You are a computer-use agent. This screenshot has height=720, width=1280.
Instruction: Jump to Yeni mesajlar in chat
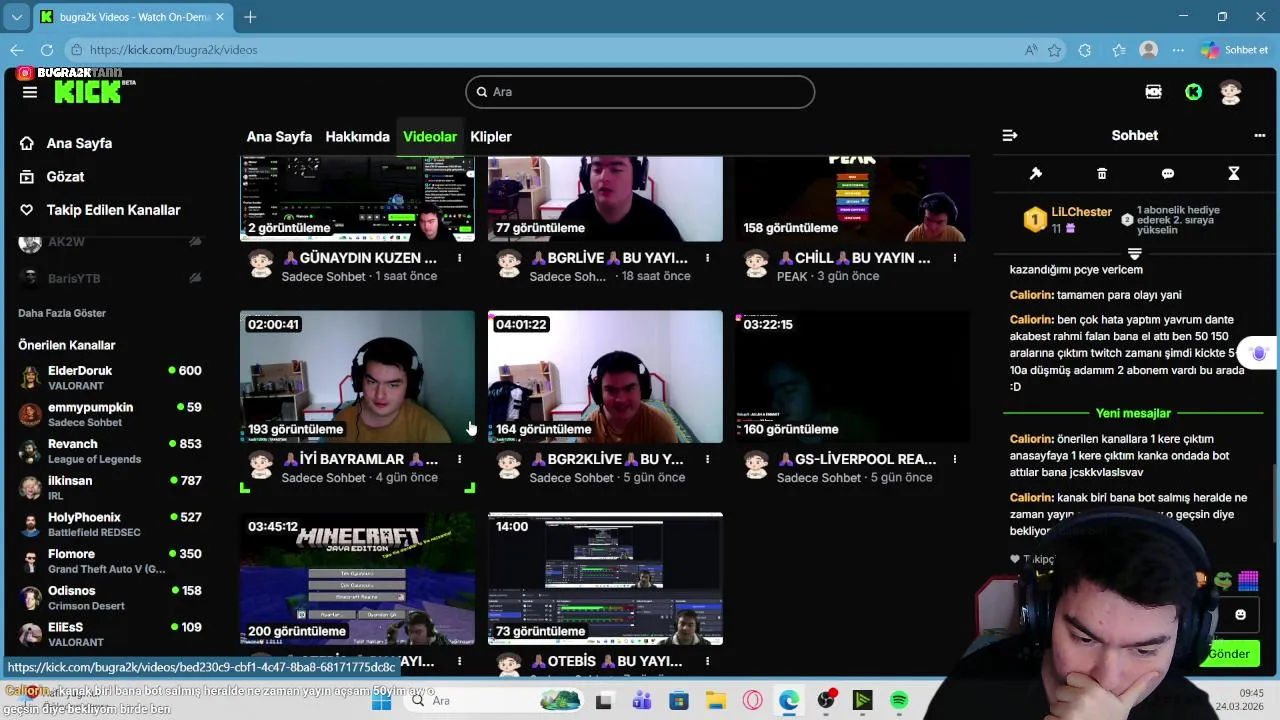[1133, 413]
